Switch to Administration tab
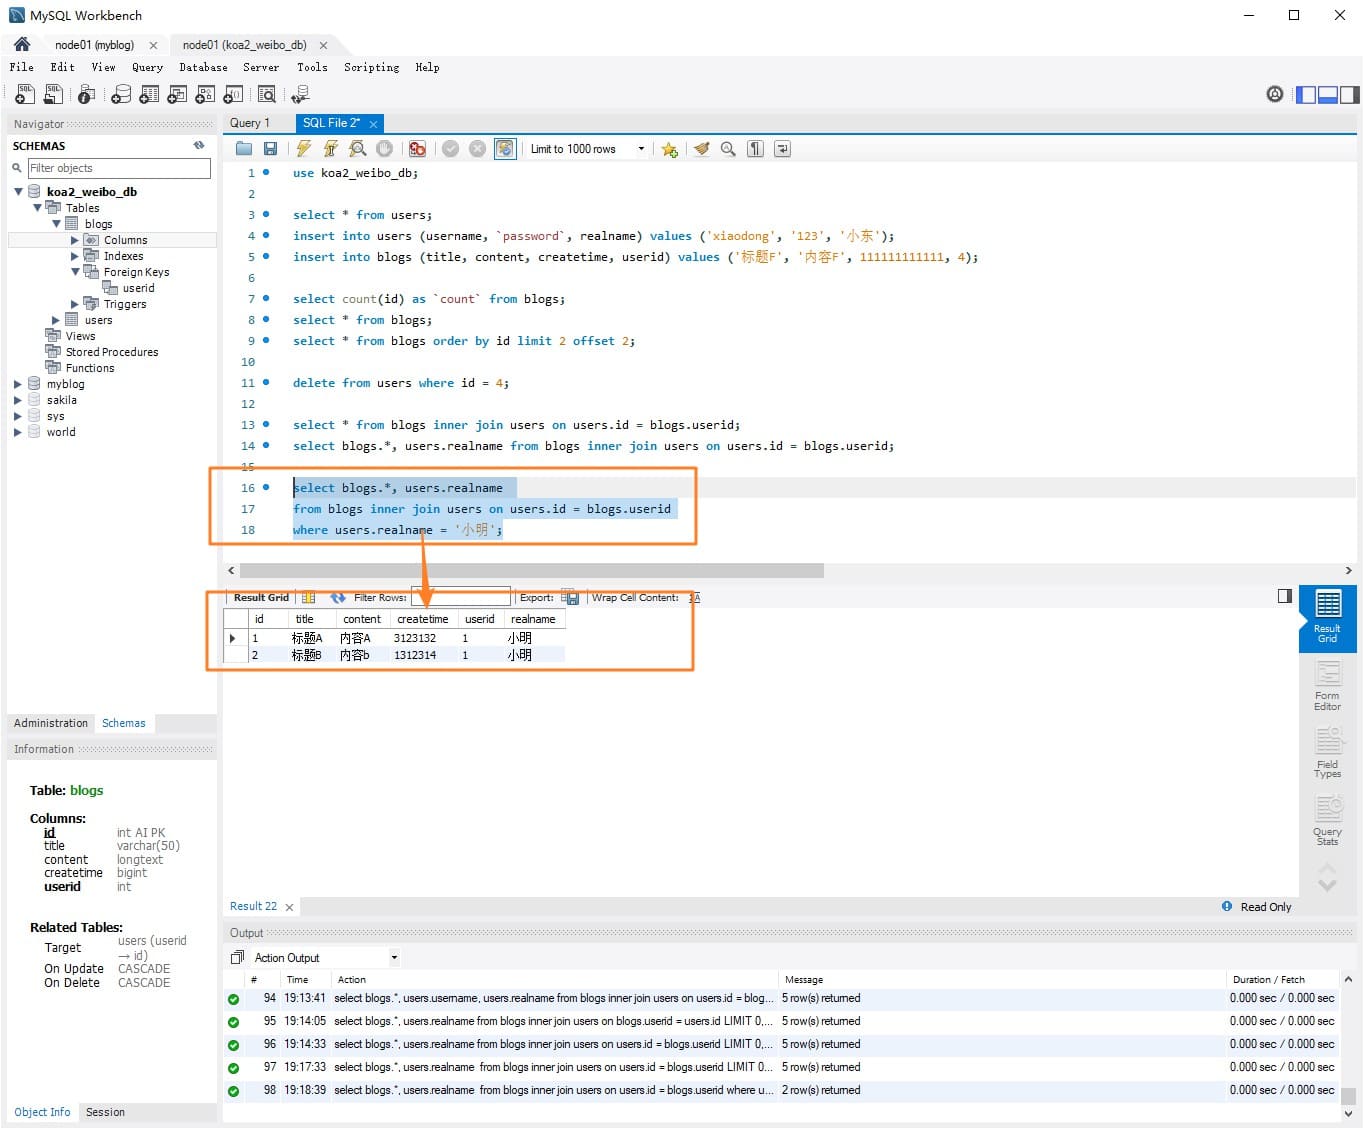Viewport: 1364px width, 1129px height. tap(51, 723)
